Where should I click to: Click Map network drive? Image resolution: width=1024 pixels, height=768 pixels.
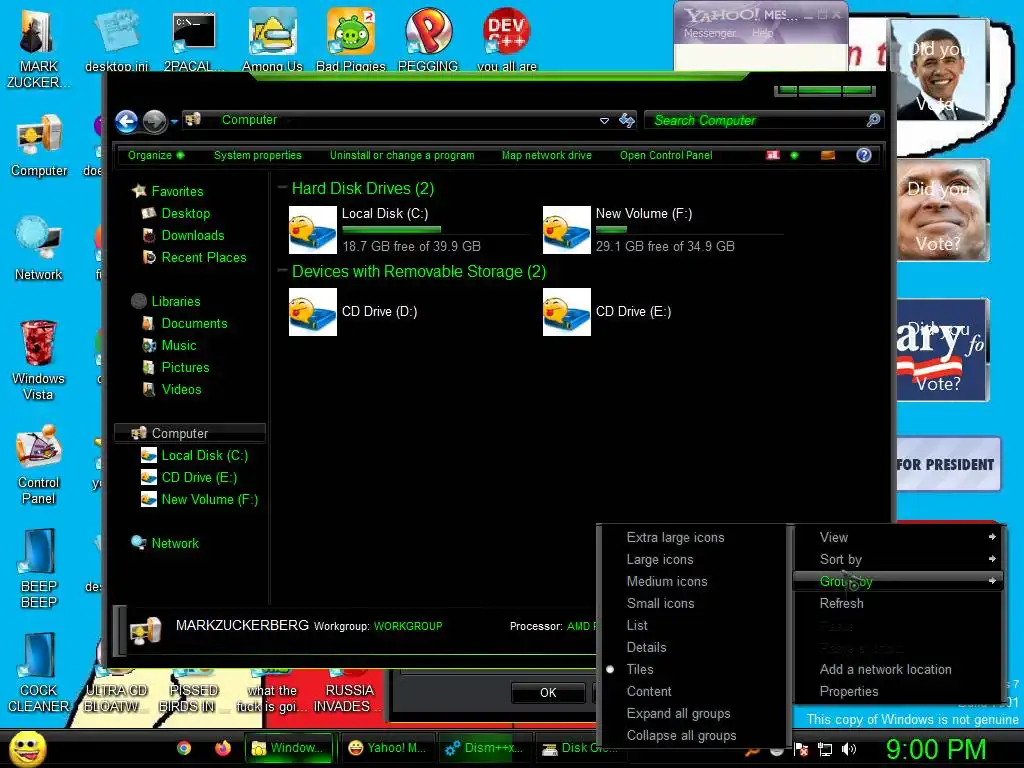click(547, 155)
